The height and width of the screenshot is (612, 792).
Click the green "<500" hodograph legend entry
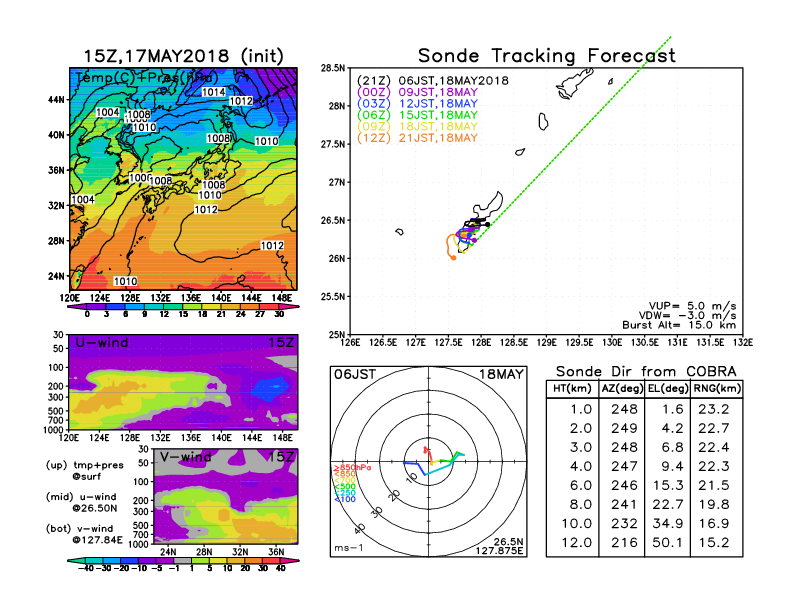click(x=345, y=487)
